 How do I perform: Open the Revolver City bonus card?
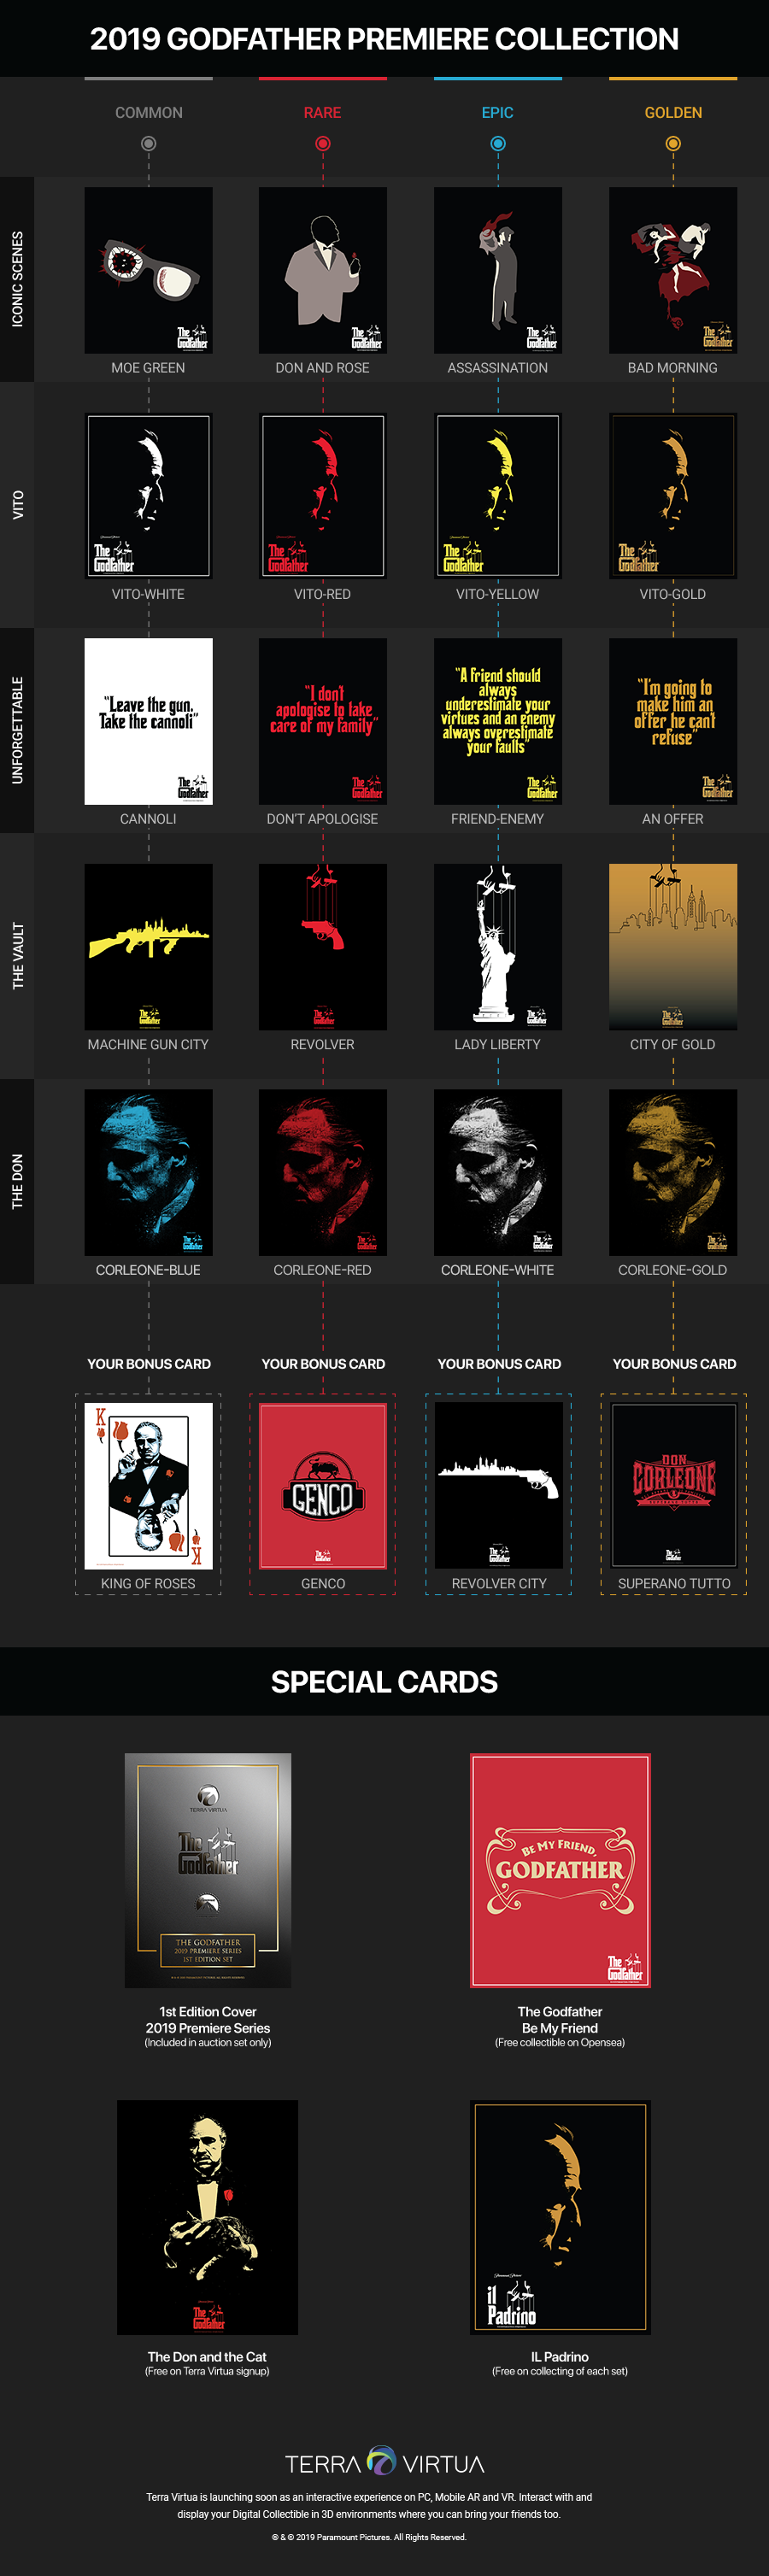(x=499, y=1486)
